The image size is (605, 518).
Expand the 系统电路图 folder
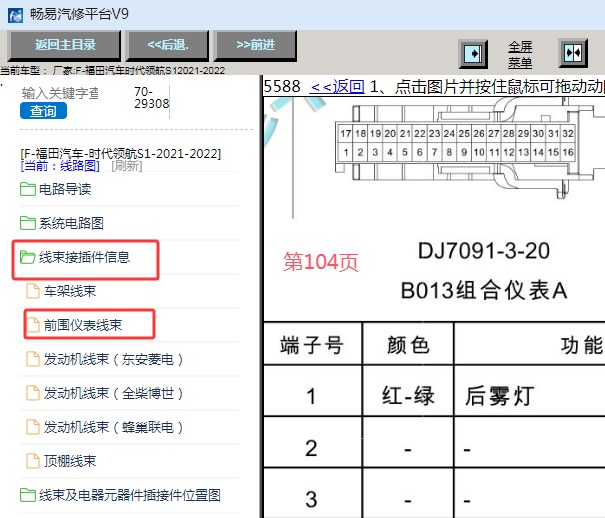click(x=71, y=223)
